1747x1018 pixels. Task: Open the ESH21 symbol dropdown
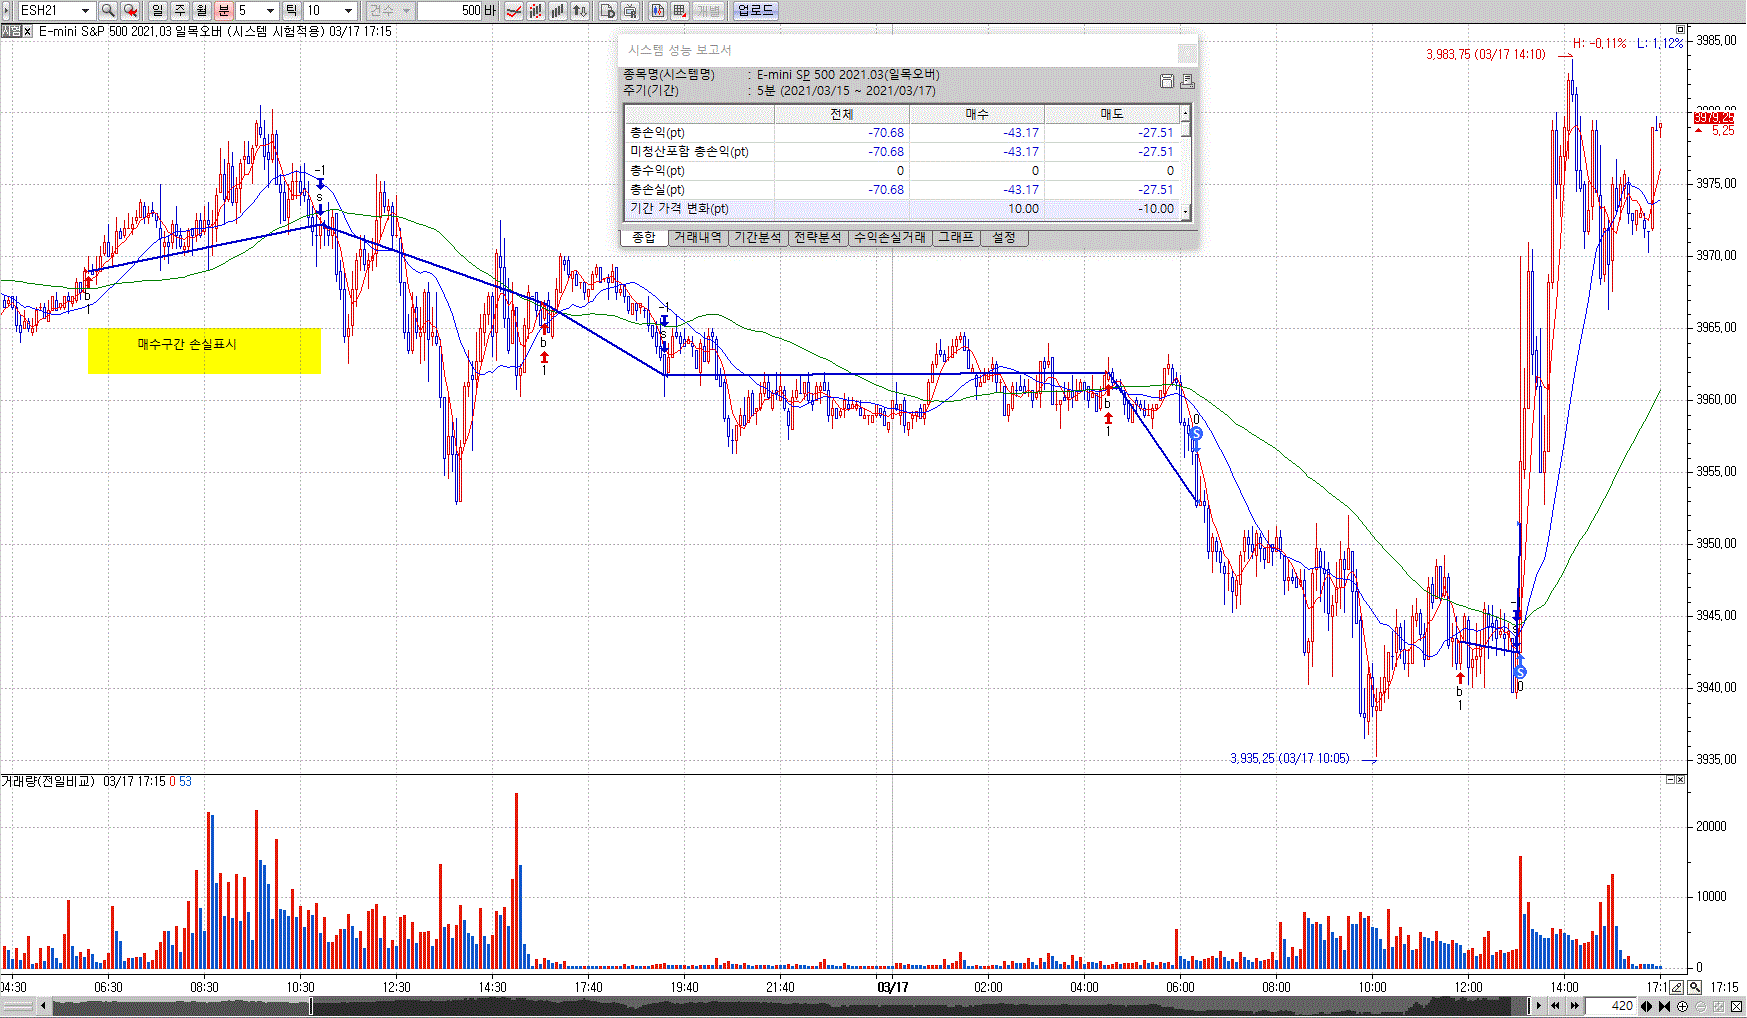coord(85,11)
